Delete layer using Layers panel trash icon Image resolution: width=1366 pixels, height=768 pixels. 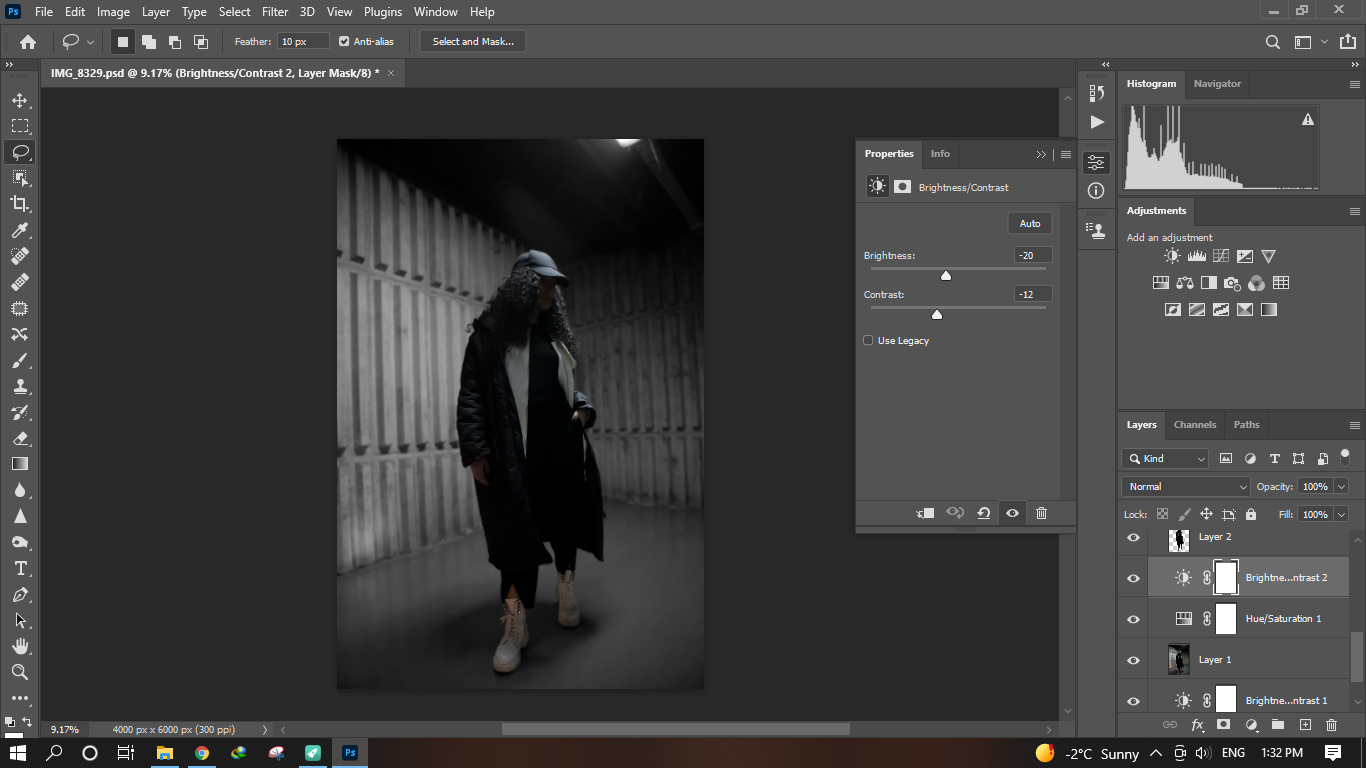(1331, 725)
